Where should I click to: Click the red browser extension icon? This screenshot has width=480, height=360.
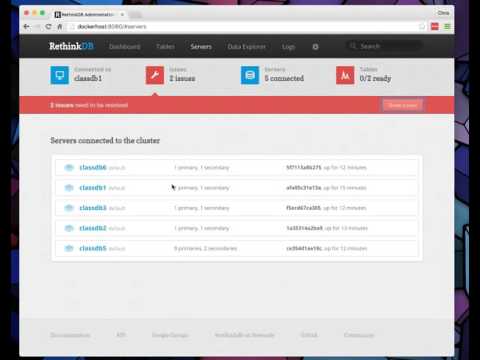point(435,26)
